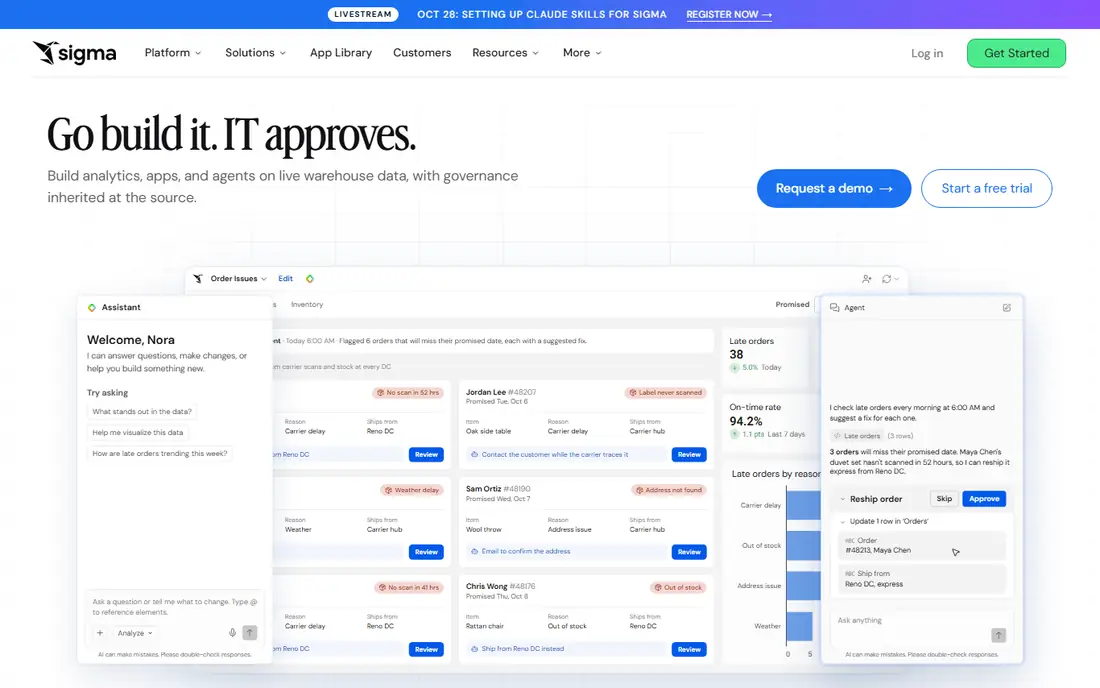Click the Register Now link
This screenshot has width=1100, height=688.
click(x=729, y=15)
